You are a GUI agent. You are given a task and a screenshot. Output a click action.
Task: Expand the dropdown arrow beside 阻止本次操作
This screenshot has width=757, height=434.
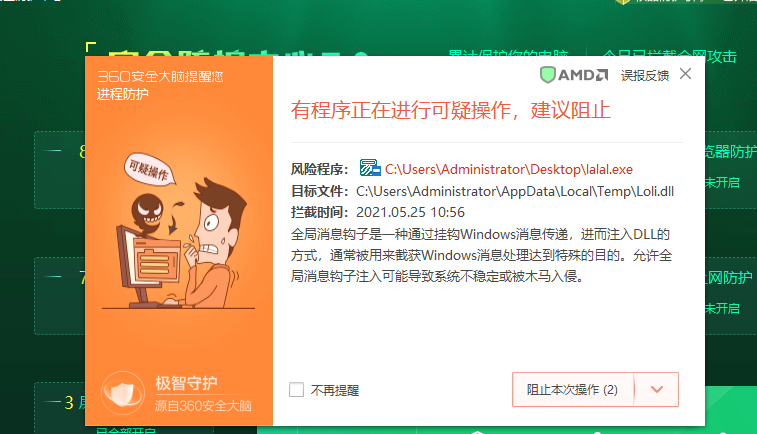click(657, 390)
